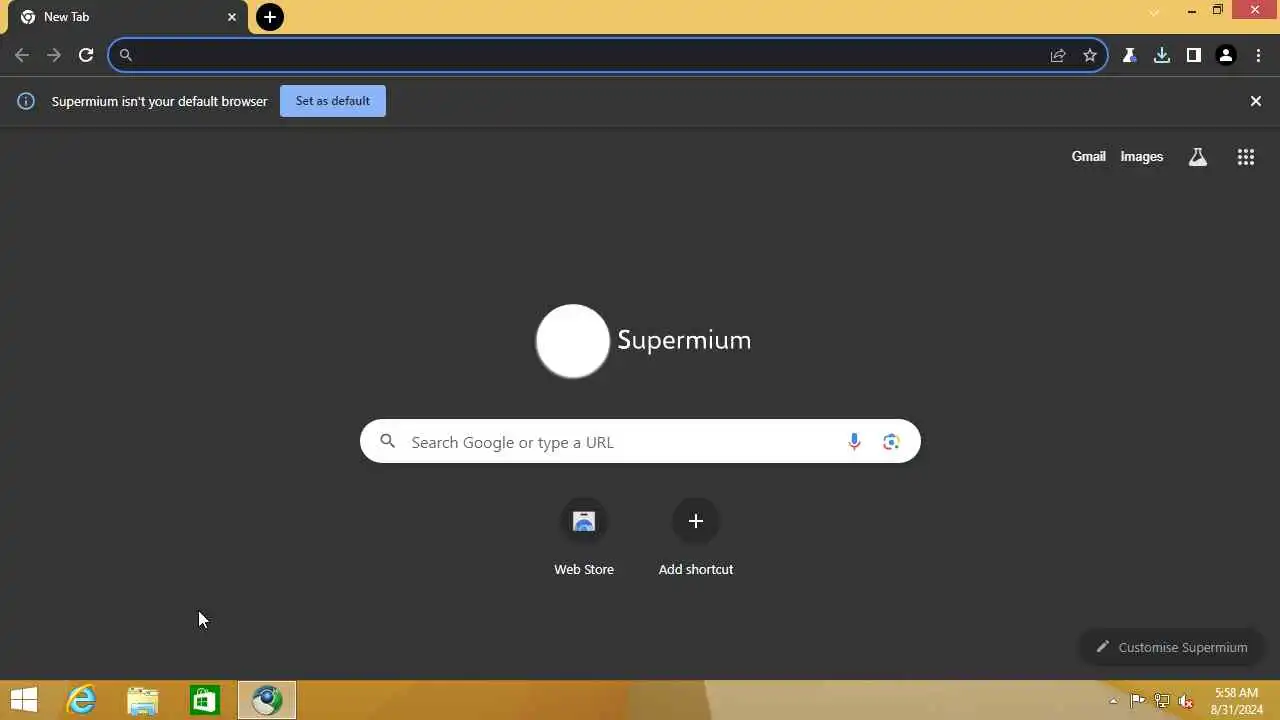Open the Images link
The height and width of the screenshot is (720, 1280).
(x=1142, y=156)
